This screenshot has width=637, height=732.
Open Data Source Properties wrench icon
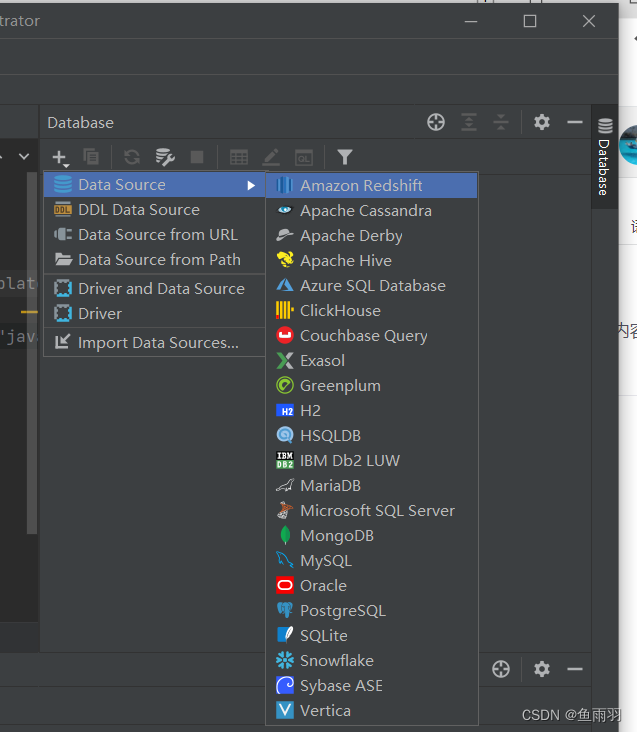click(x=165, y=157)
